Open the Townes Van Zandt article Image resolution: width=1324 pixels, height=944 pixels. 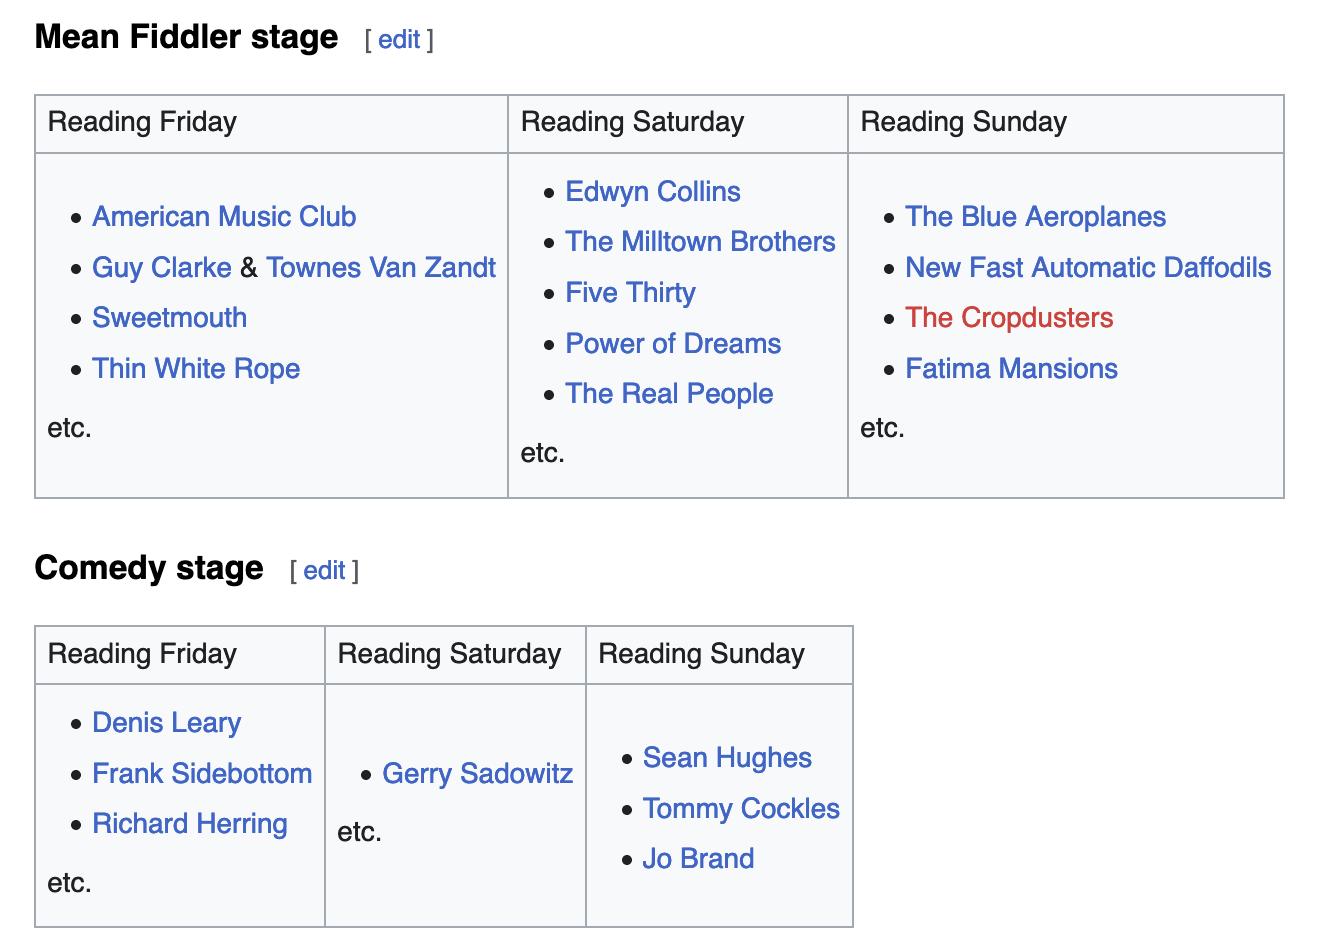pyautogui.click(x=381, y=268)
